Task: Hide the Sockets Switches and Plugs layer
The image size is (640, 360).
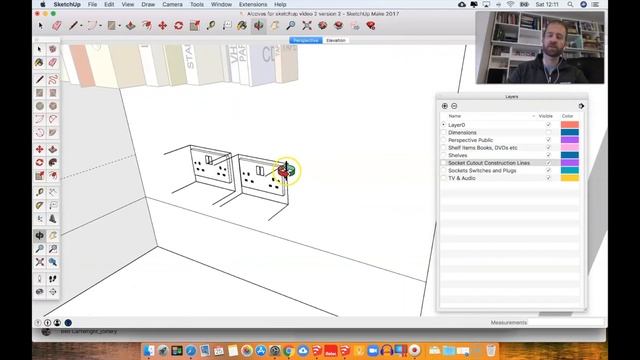Action: coord(548,170)
